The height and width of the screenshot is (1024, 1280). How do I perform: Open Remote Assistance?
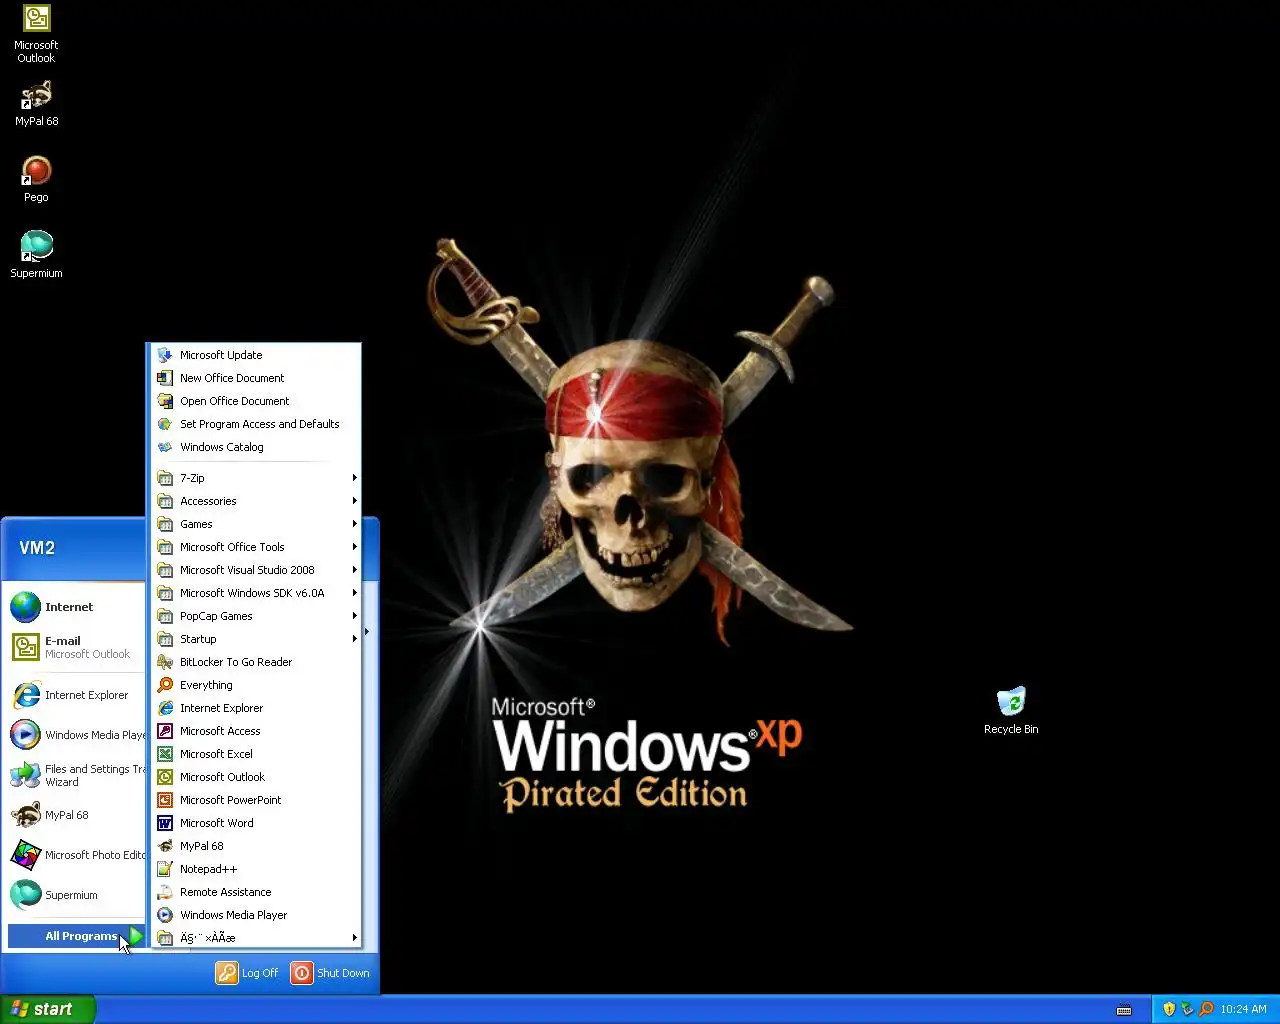[x=255, y=892]
